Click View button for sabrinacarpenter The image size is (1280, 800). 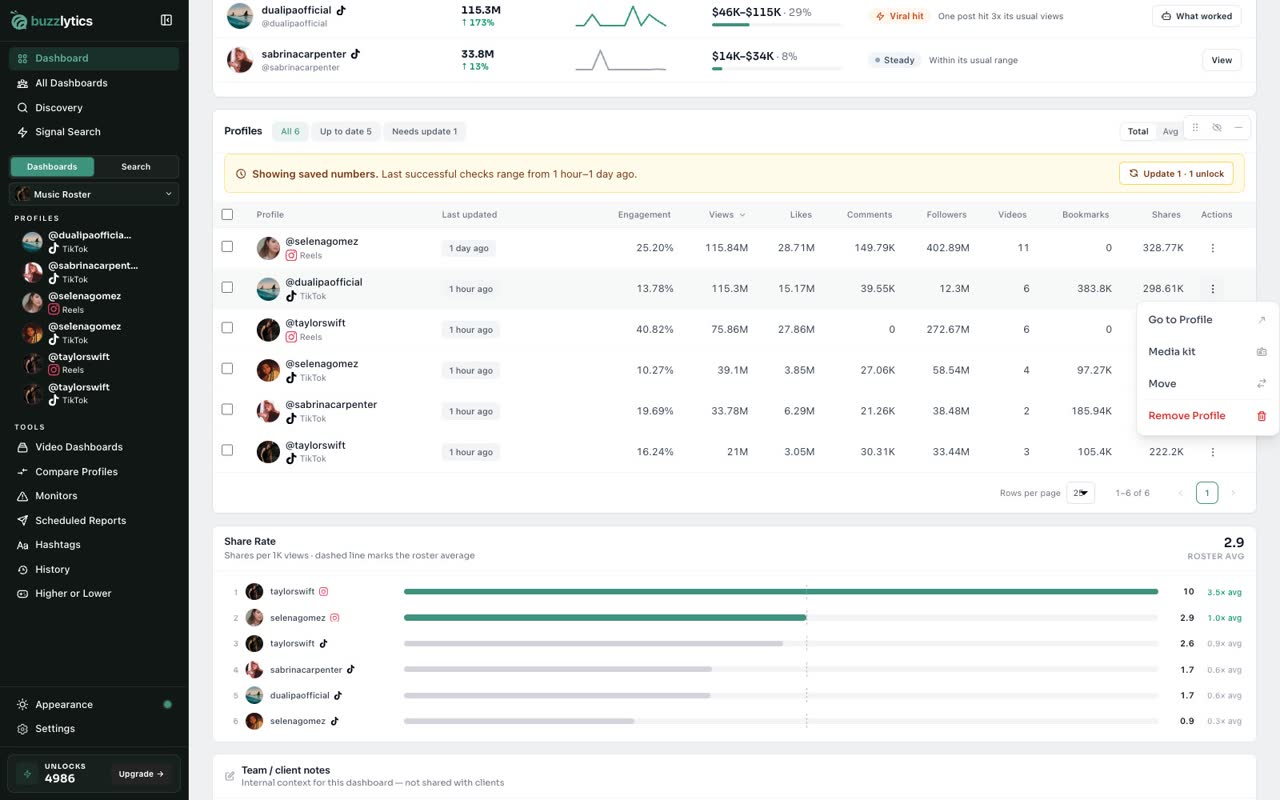[x=1222, y=60]
